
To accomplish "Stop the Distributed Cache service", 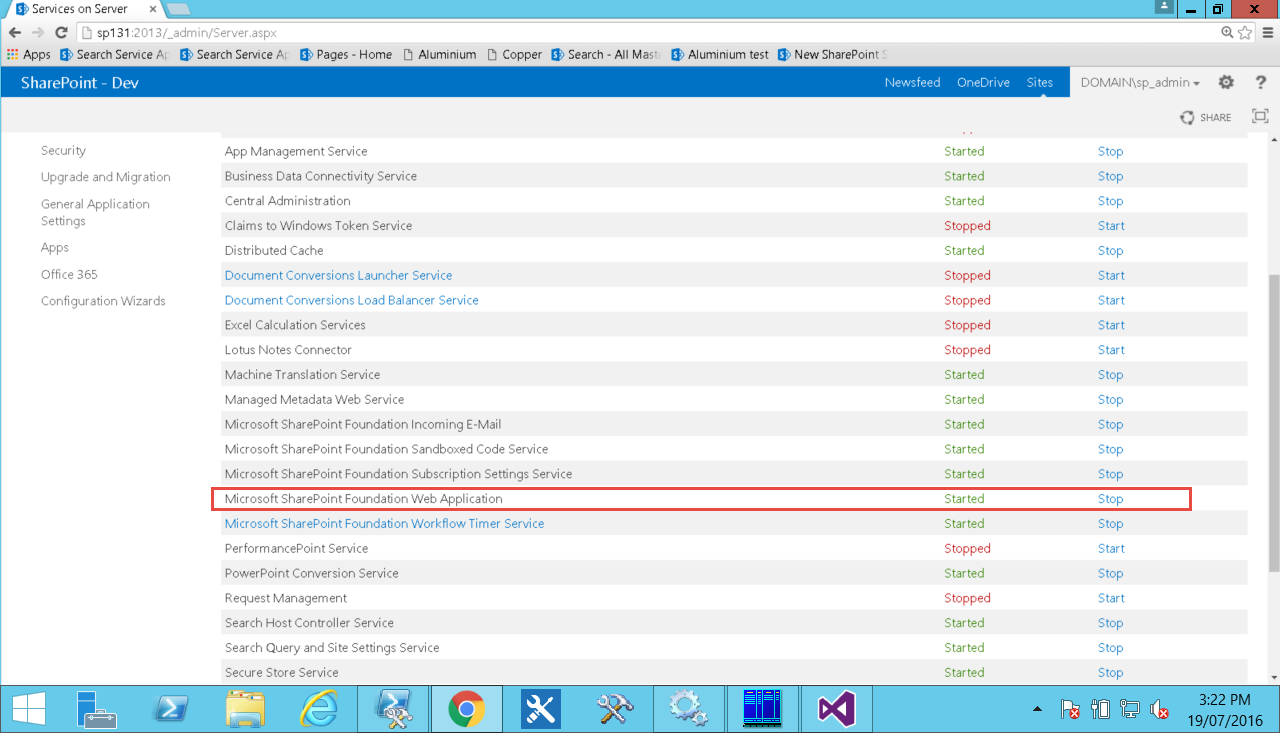I will [1110, 251].
